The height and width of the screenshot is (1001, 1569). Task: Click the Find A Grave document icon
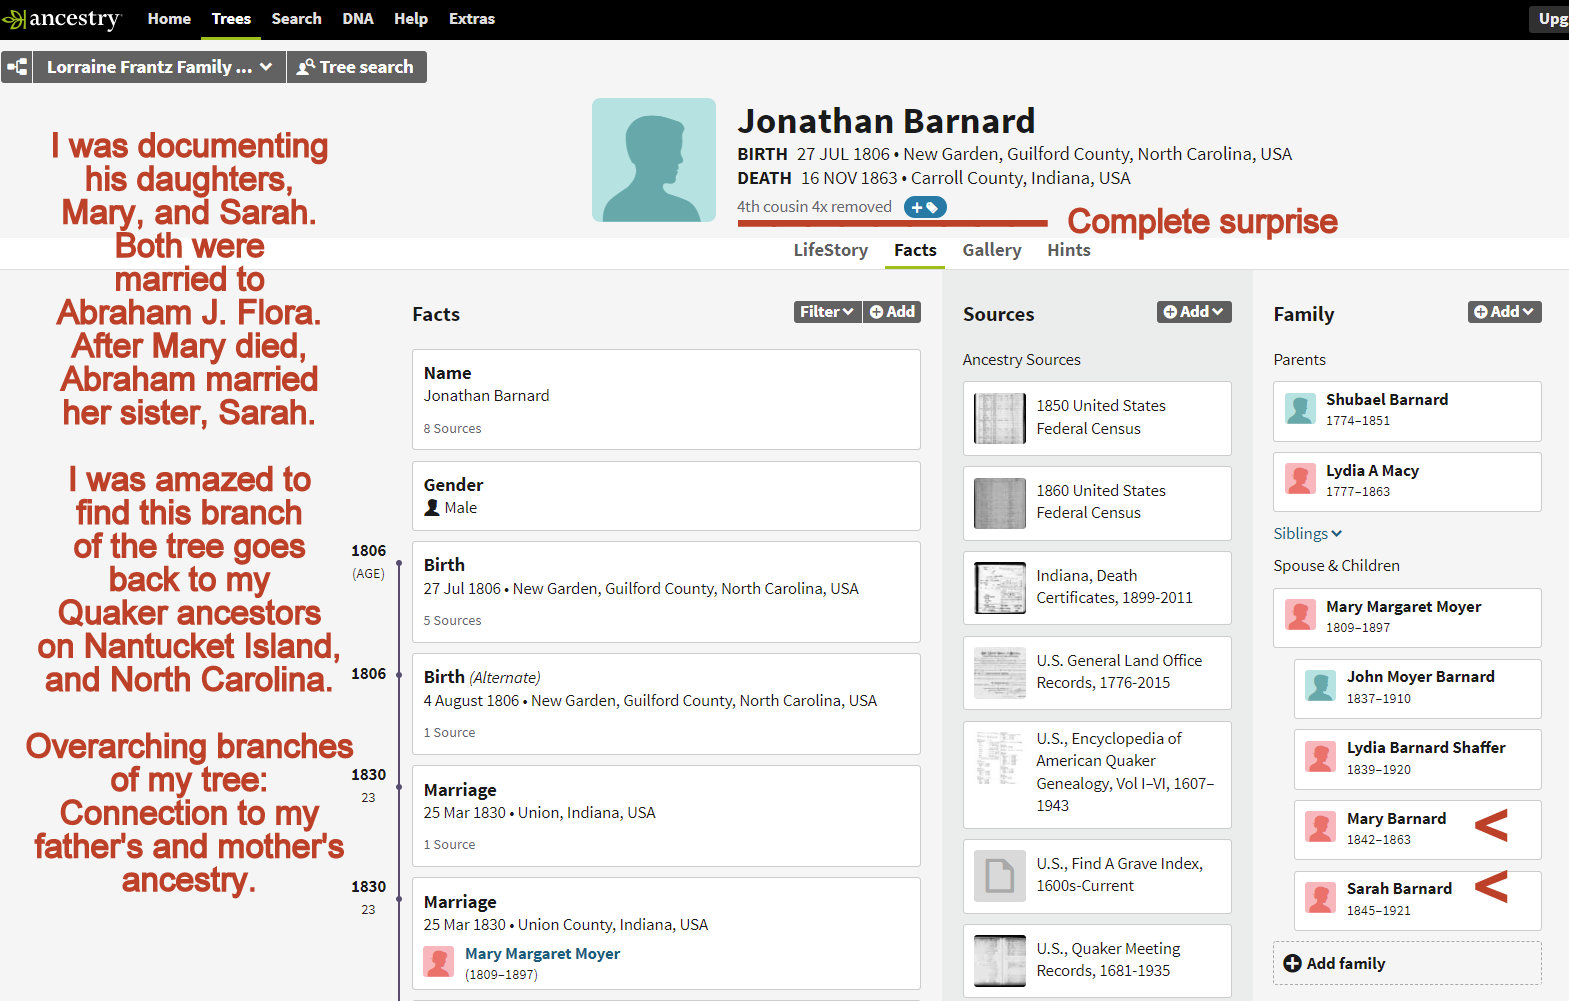click(999, 876)
